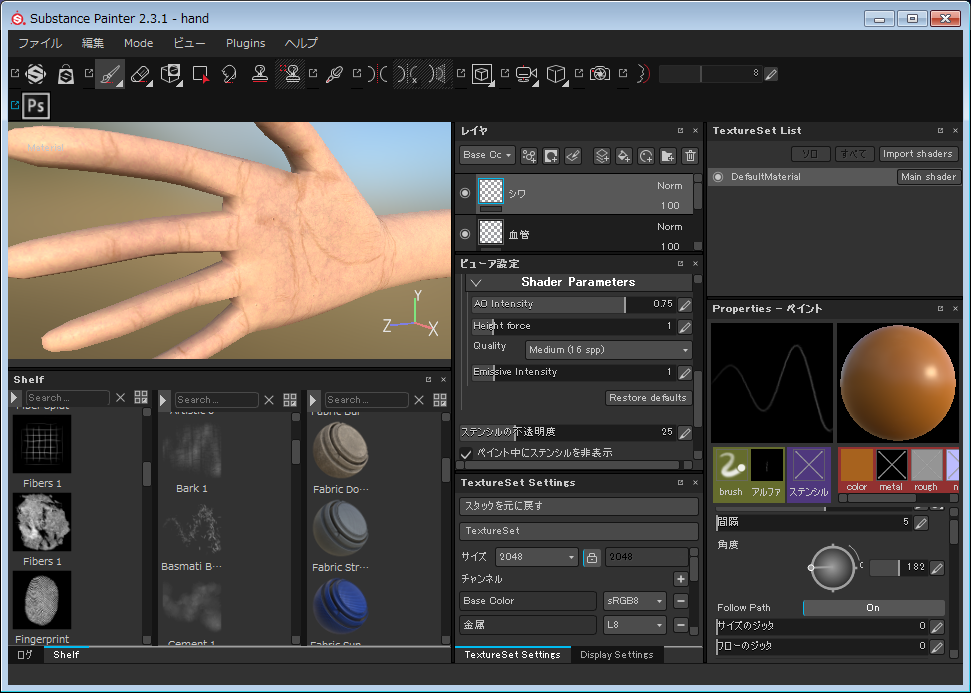
Task: Click the ソロ button
Action: (810, 154)
